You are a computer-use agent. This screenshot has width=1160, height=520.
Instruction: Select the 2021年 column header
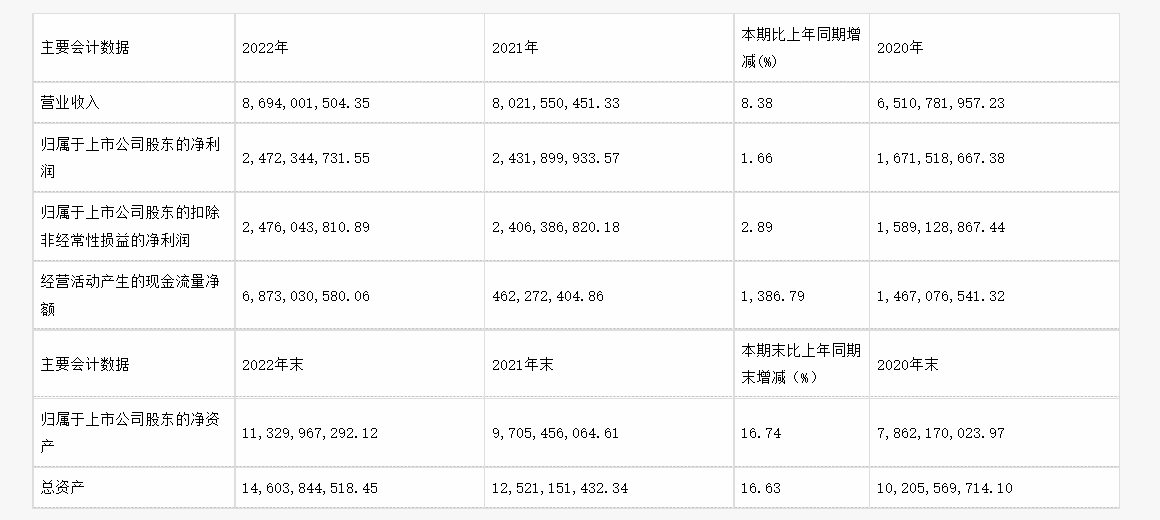[x=609, y=48]
